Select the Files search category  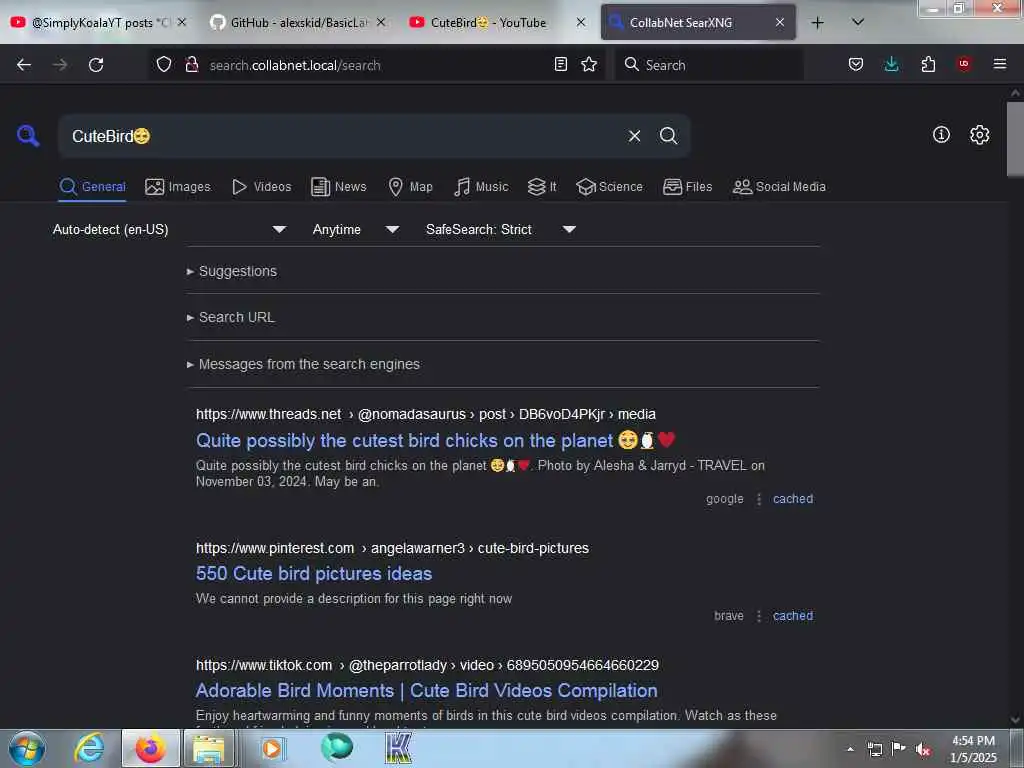(x=687, y=187)
